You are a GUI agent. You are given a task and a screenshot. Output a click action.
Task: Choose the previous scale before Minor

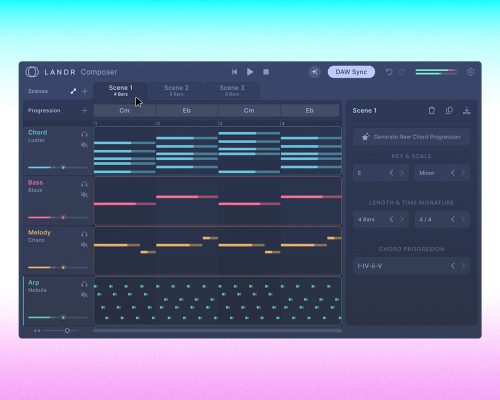click(x=452, y=173)
